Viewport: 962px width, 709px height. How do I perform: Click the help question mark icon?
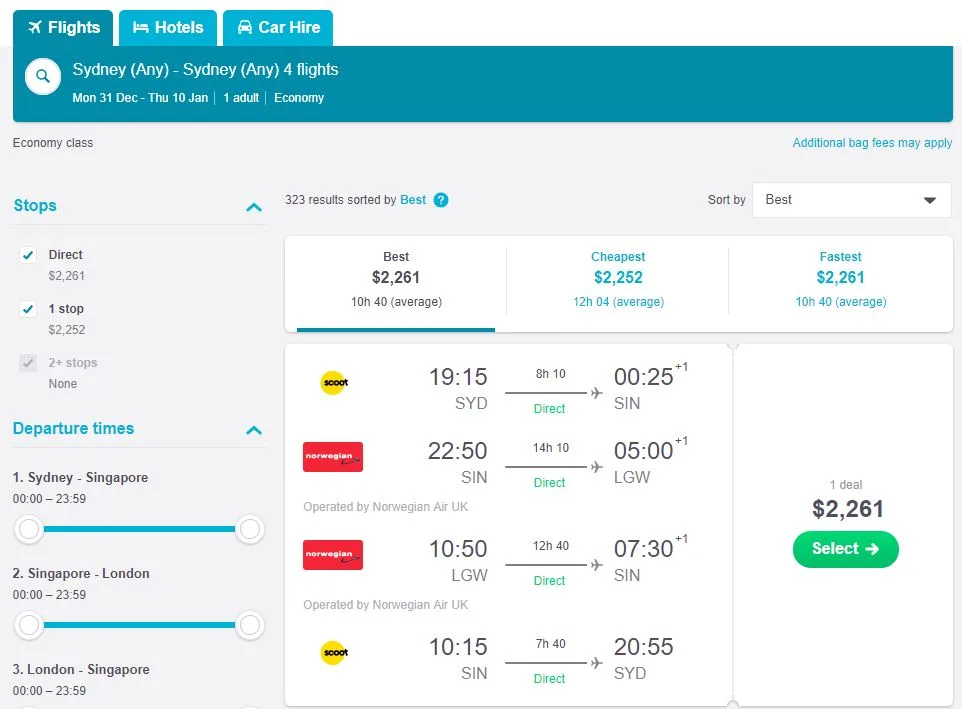(x=441, y=200)
